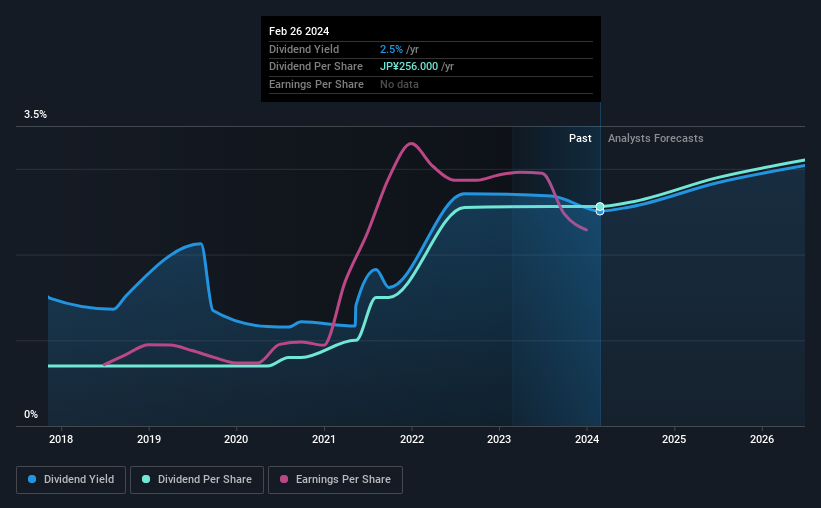The height and width of the screenshot is (508, 821).
Task: Click the JP¥256.000 dividend per share value
Action: [409, 67]
